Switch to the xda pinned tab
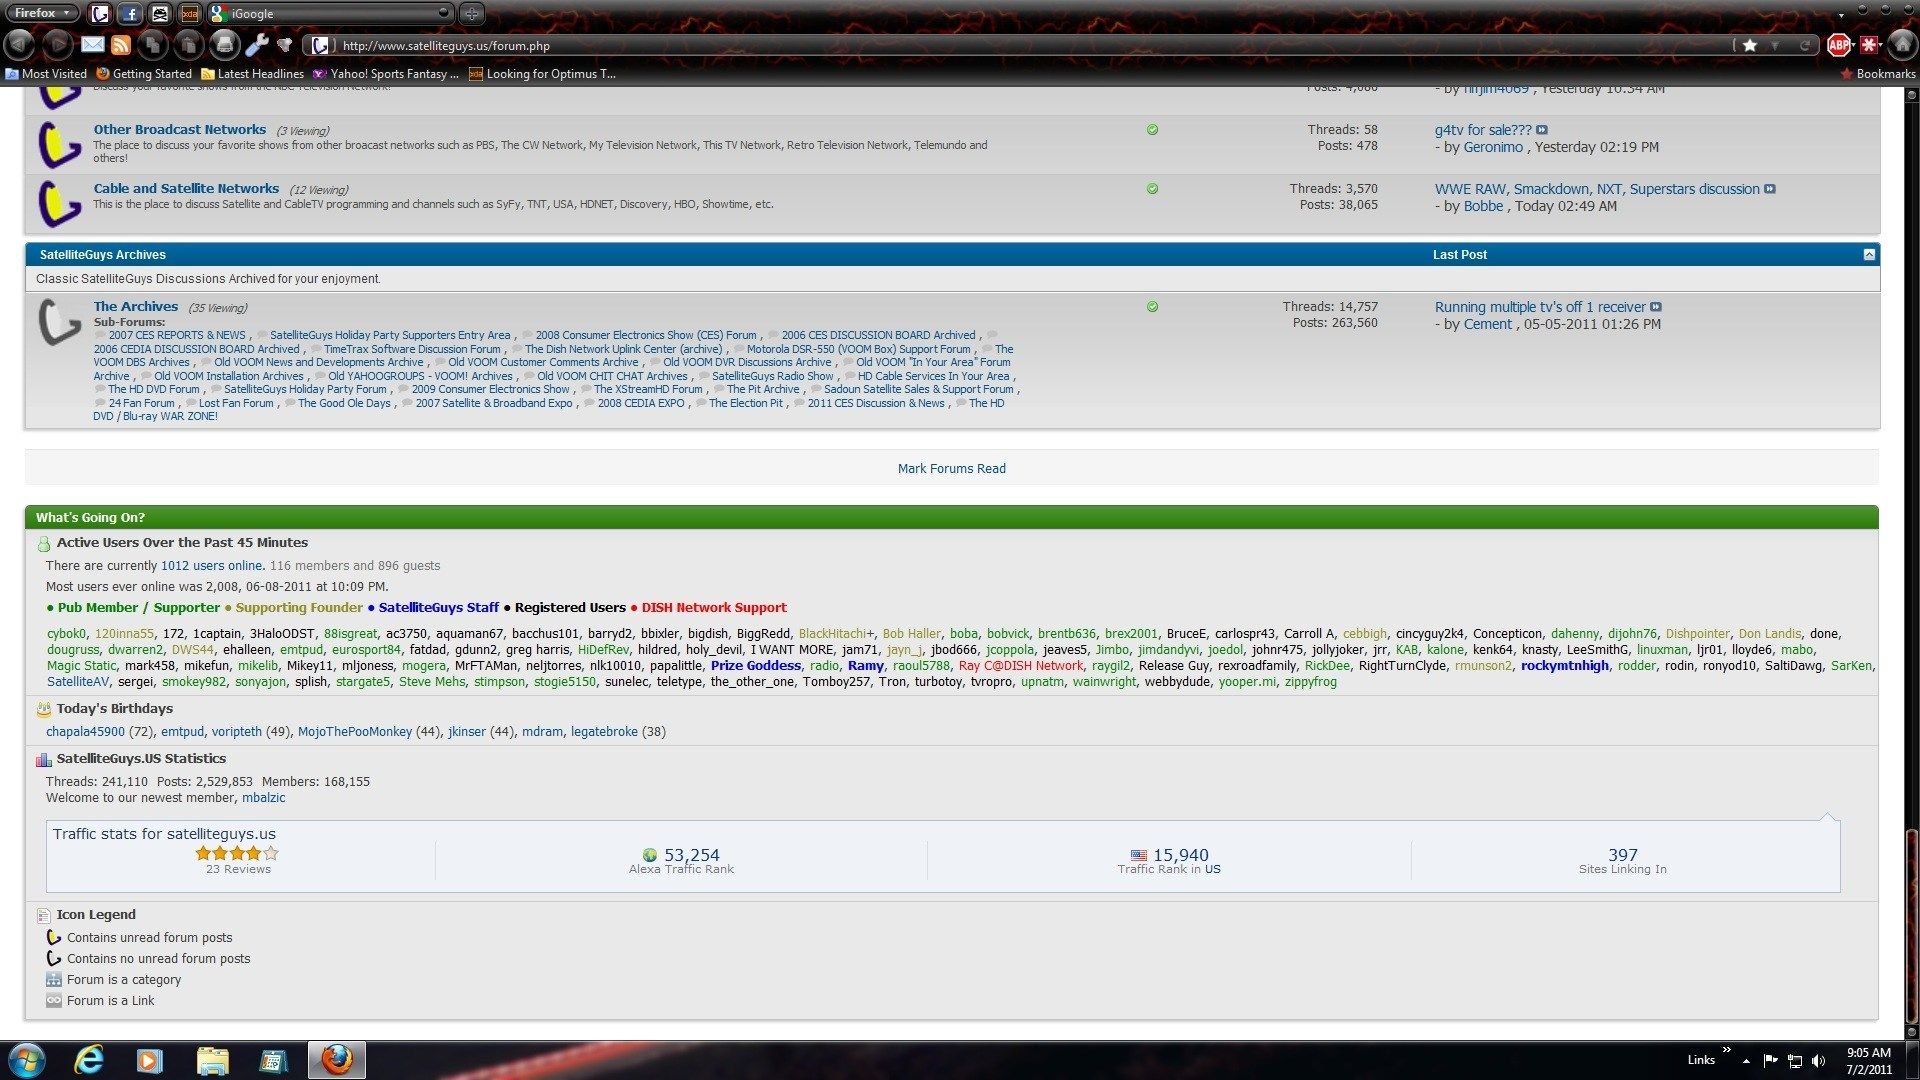The width and height of the screenshot is (1920, 1080). (190, 14)
